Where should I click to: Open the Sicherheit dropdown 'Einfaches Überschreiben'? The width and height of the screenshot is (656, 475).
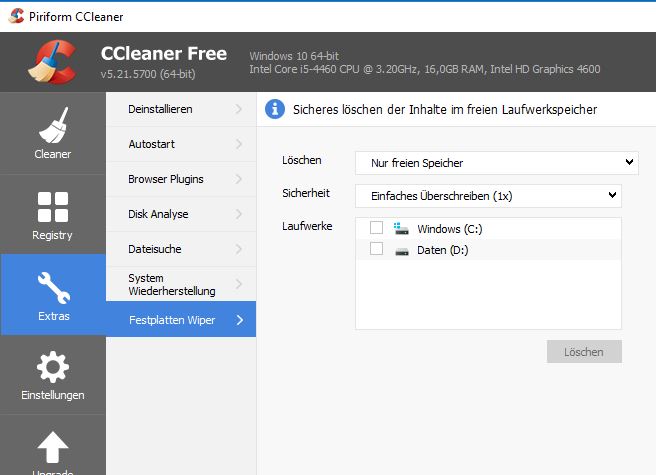(x=488, y=196)
